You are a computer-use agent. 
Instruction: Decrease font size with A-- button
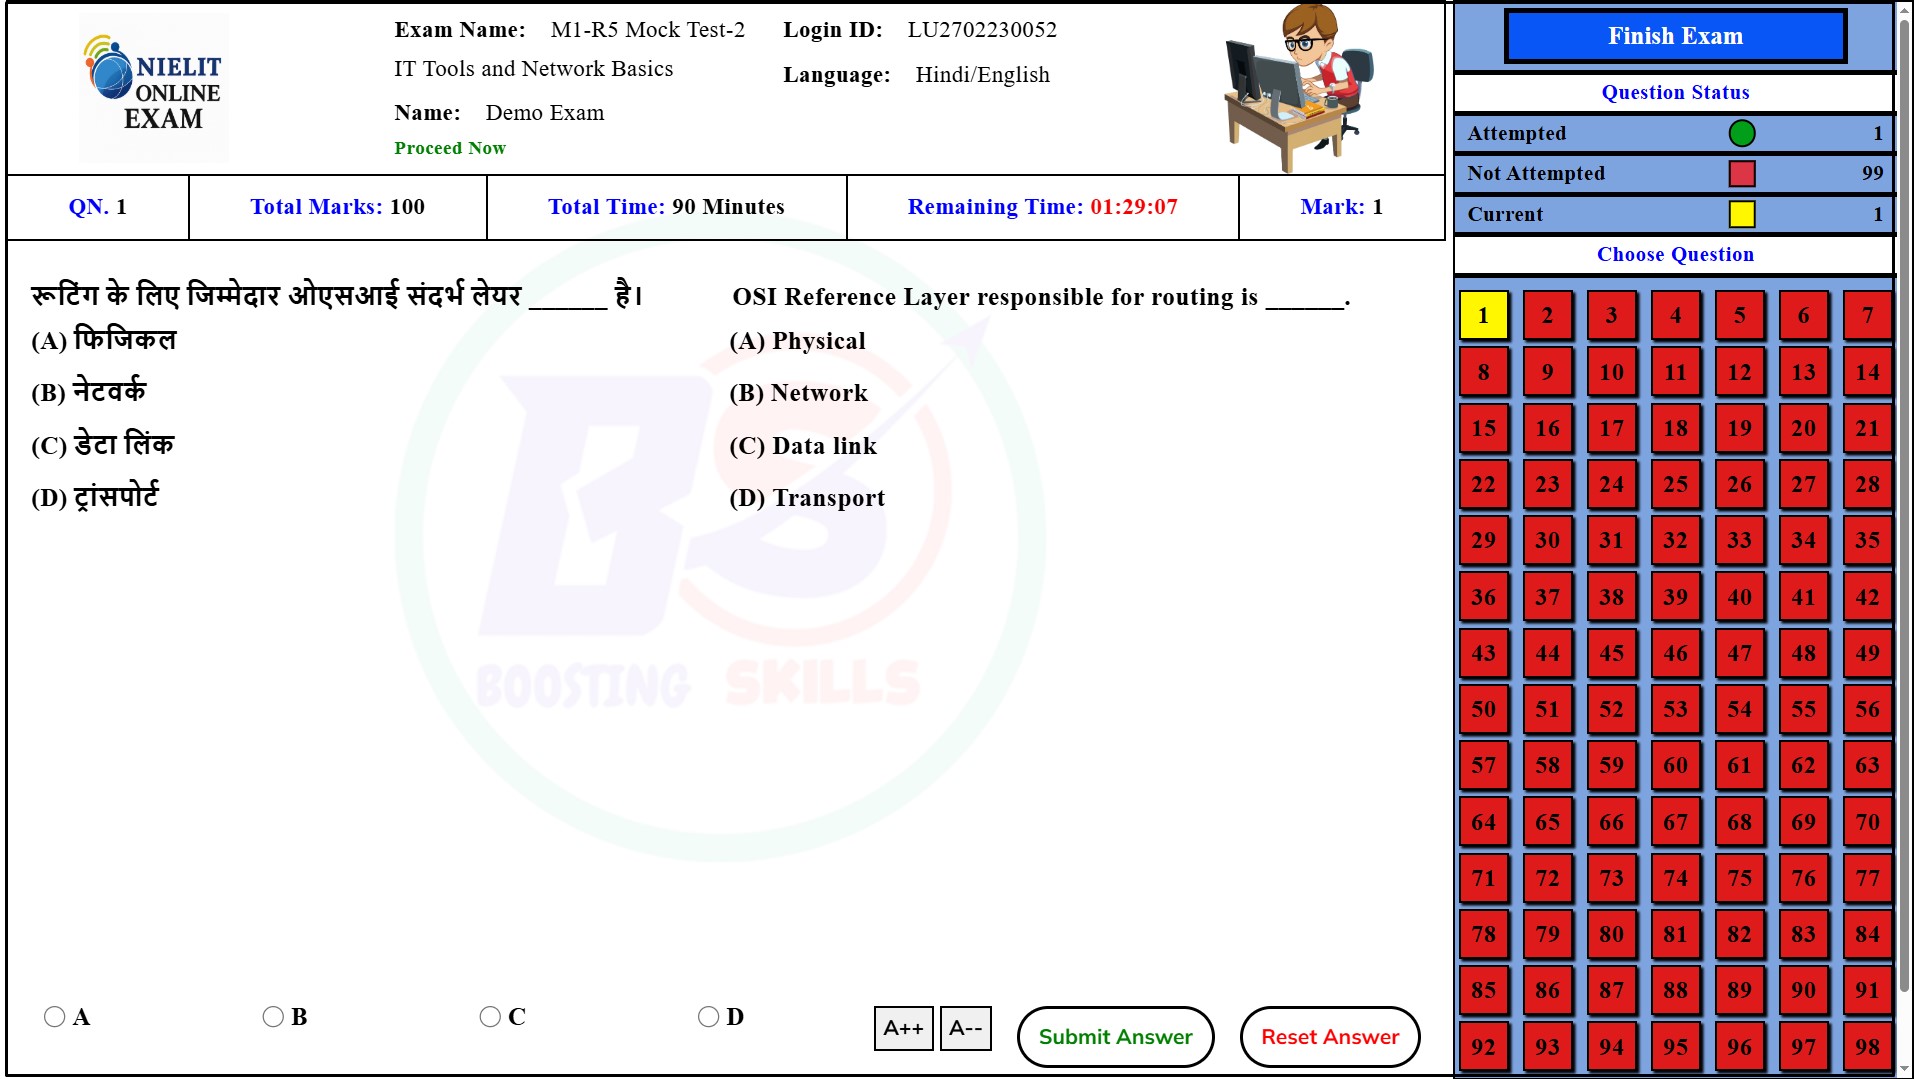click(965, 1029)
